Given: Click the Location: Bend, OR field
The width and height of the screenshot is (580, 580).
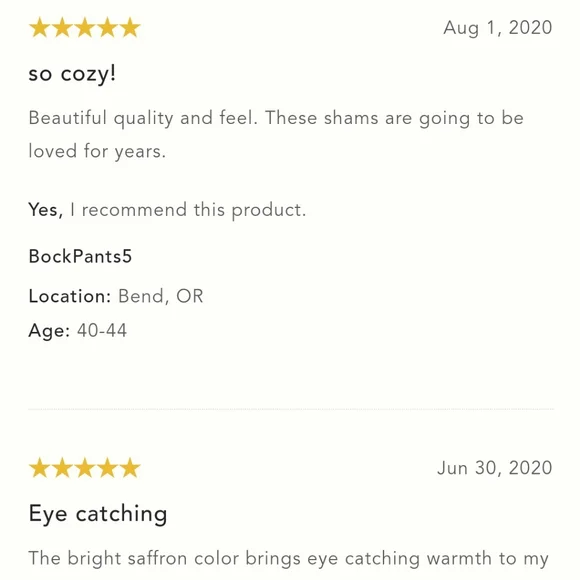Looking at the screenshot, I should click(116, 296).
